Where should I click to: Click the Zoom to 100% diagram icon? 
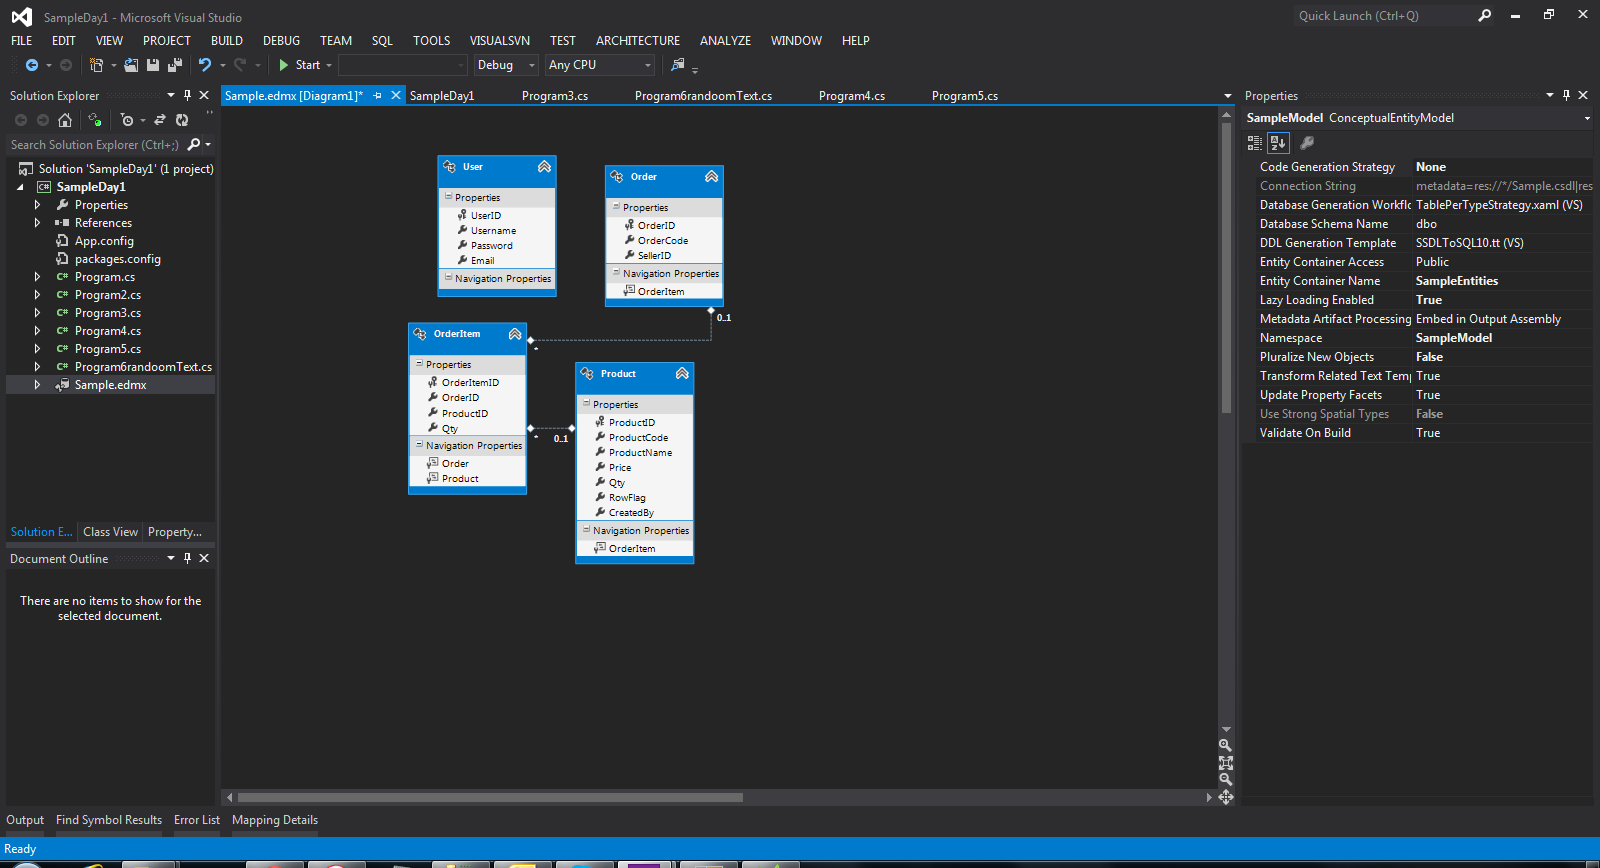point(1225,762)
